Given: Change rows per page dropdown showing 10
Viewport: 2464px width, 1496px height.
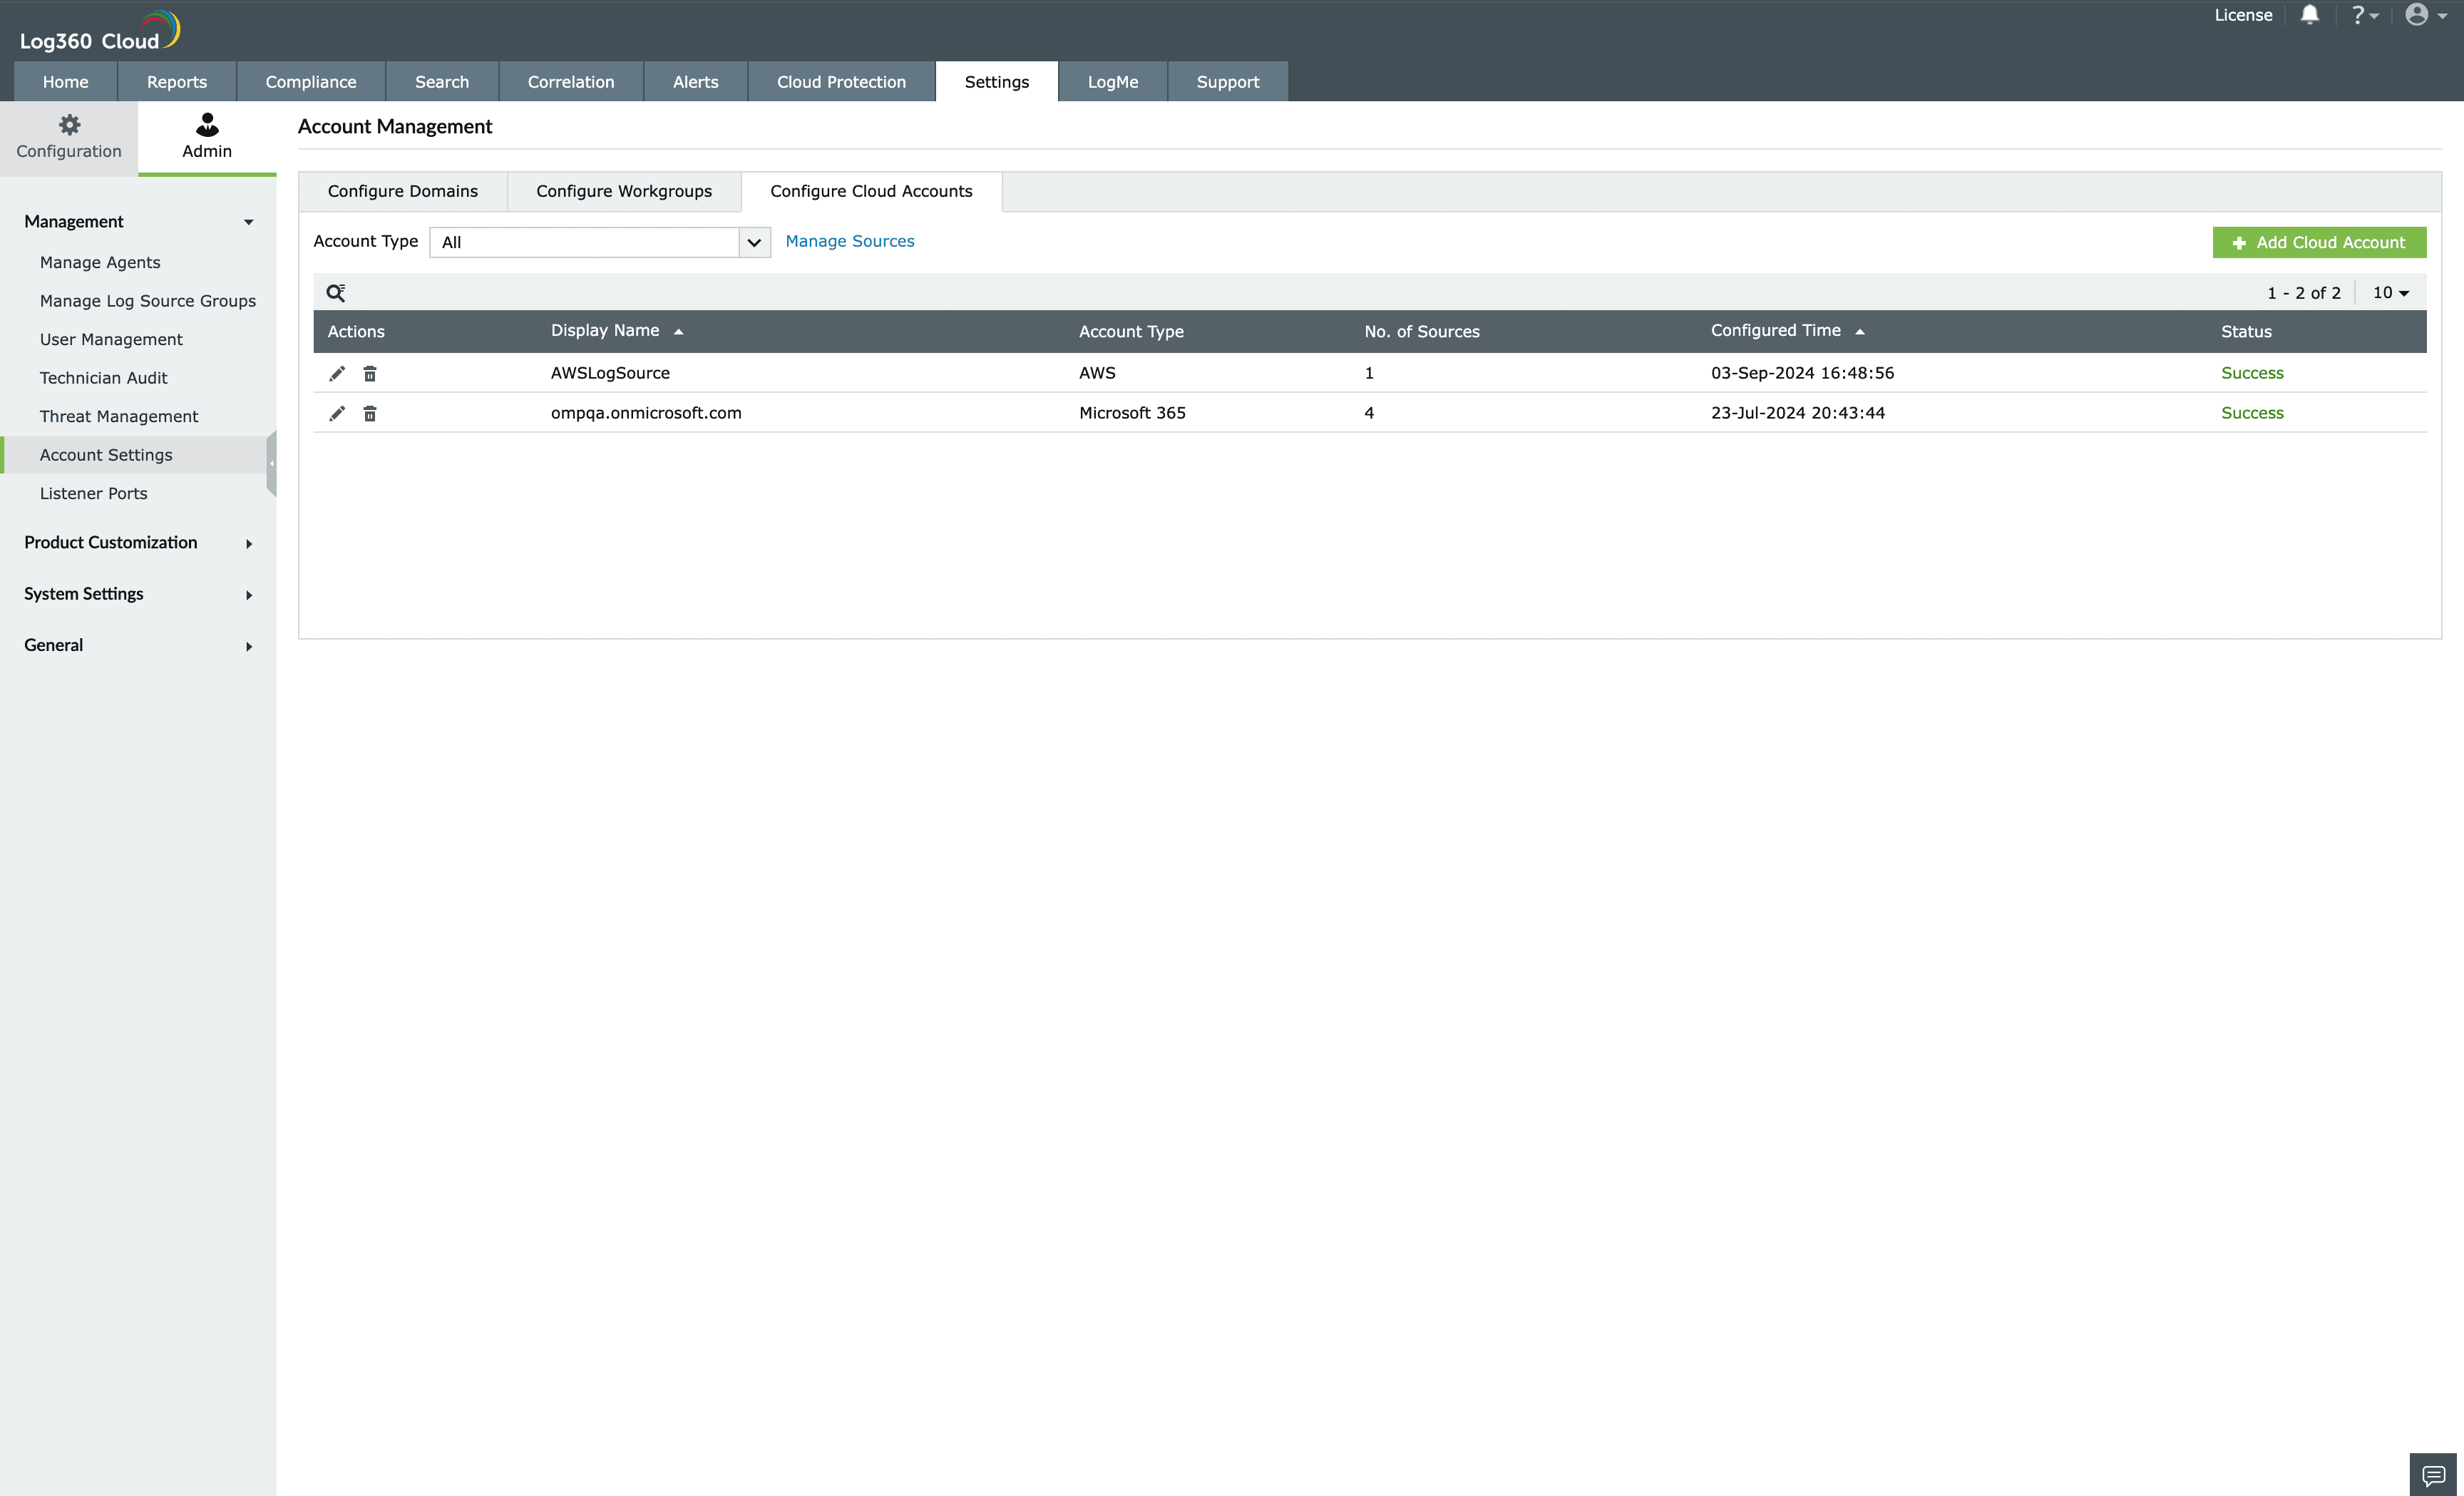Looking at the screenshot, I should tap(2390, 293).
